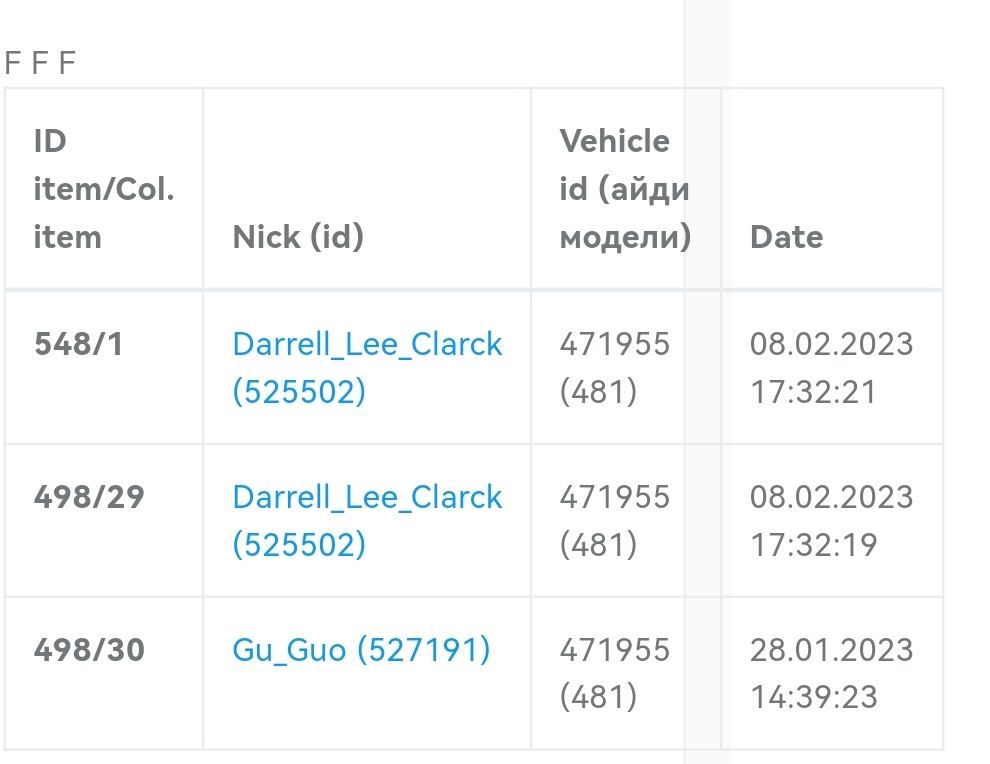Screen dimensions: 990x764
Task: Open Darrell_Lee_Clarck link in 498/29 row
Action: tap(367, 497)
